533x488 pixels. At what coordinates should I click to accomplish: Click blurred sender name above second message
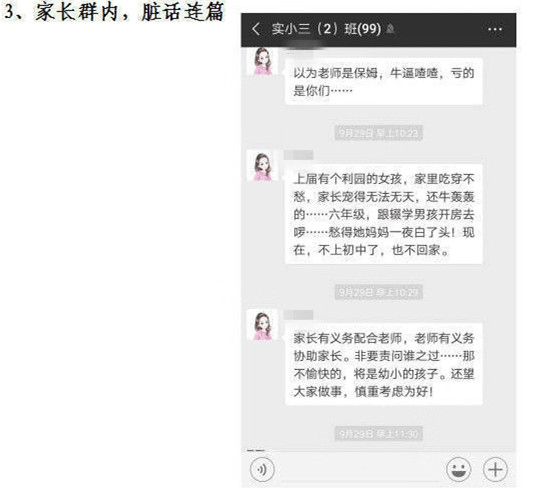tap(298, 155)
